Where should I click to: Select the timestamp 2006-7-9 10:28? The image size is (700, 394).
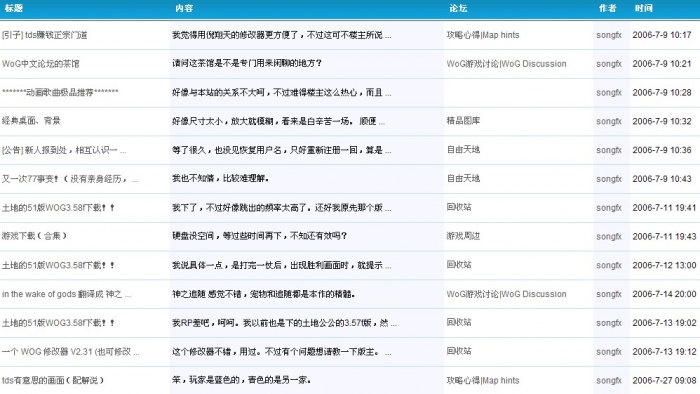tap(662, 92)
